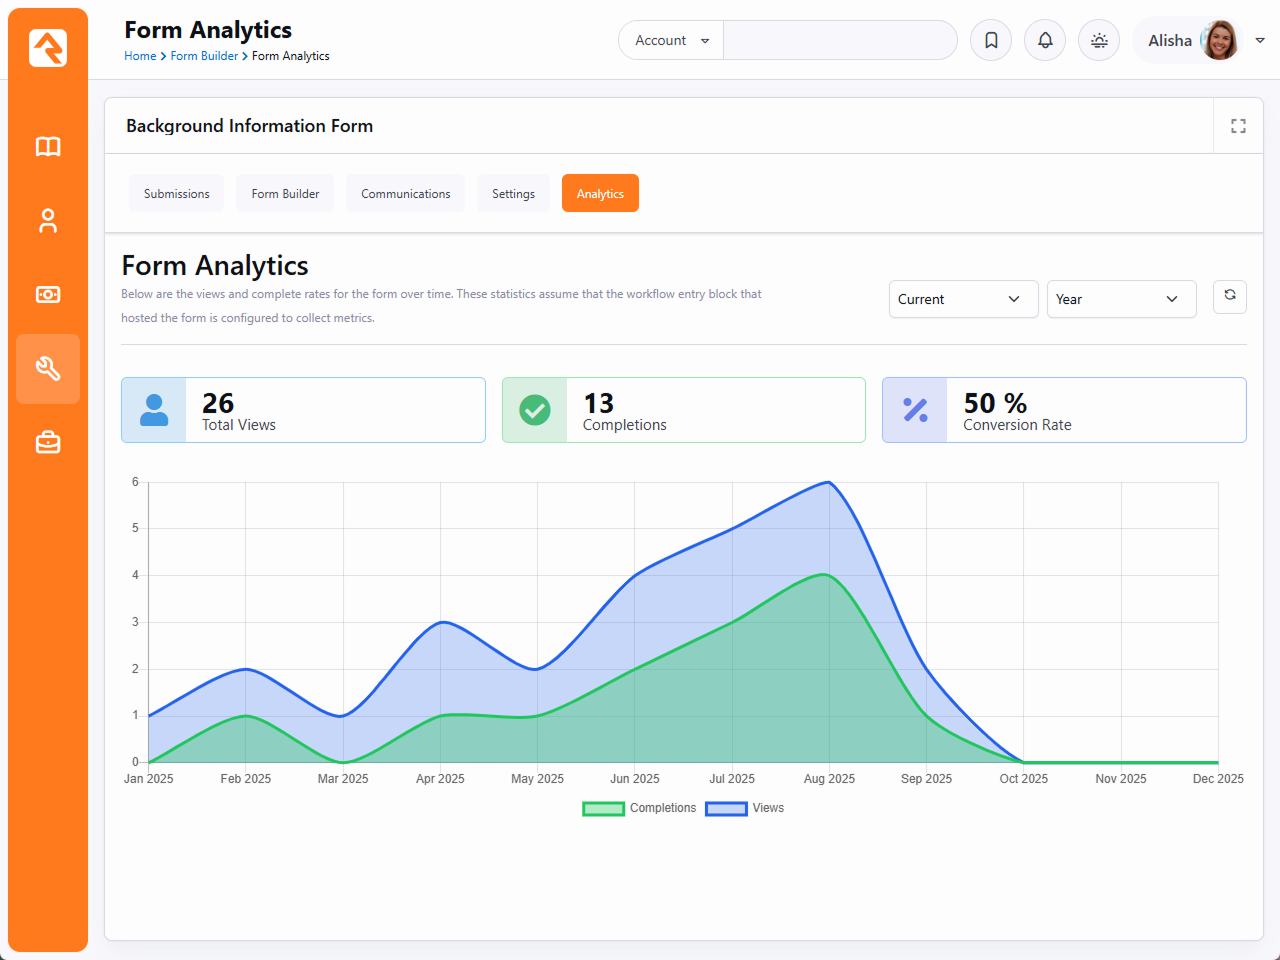The width and height of the screenshot is (1280, 960).
Task: Click the refresh analytics button
Action: [1229, 296]
